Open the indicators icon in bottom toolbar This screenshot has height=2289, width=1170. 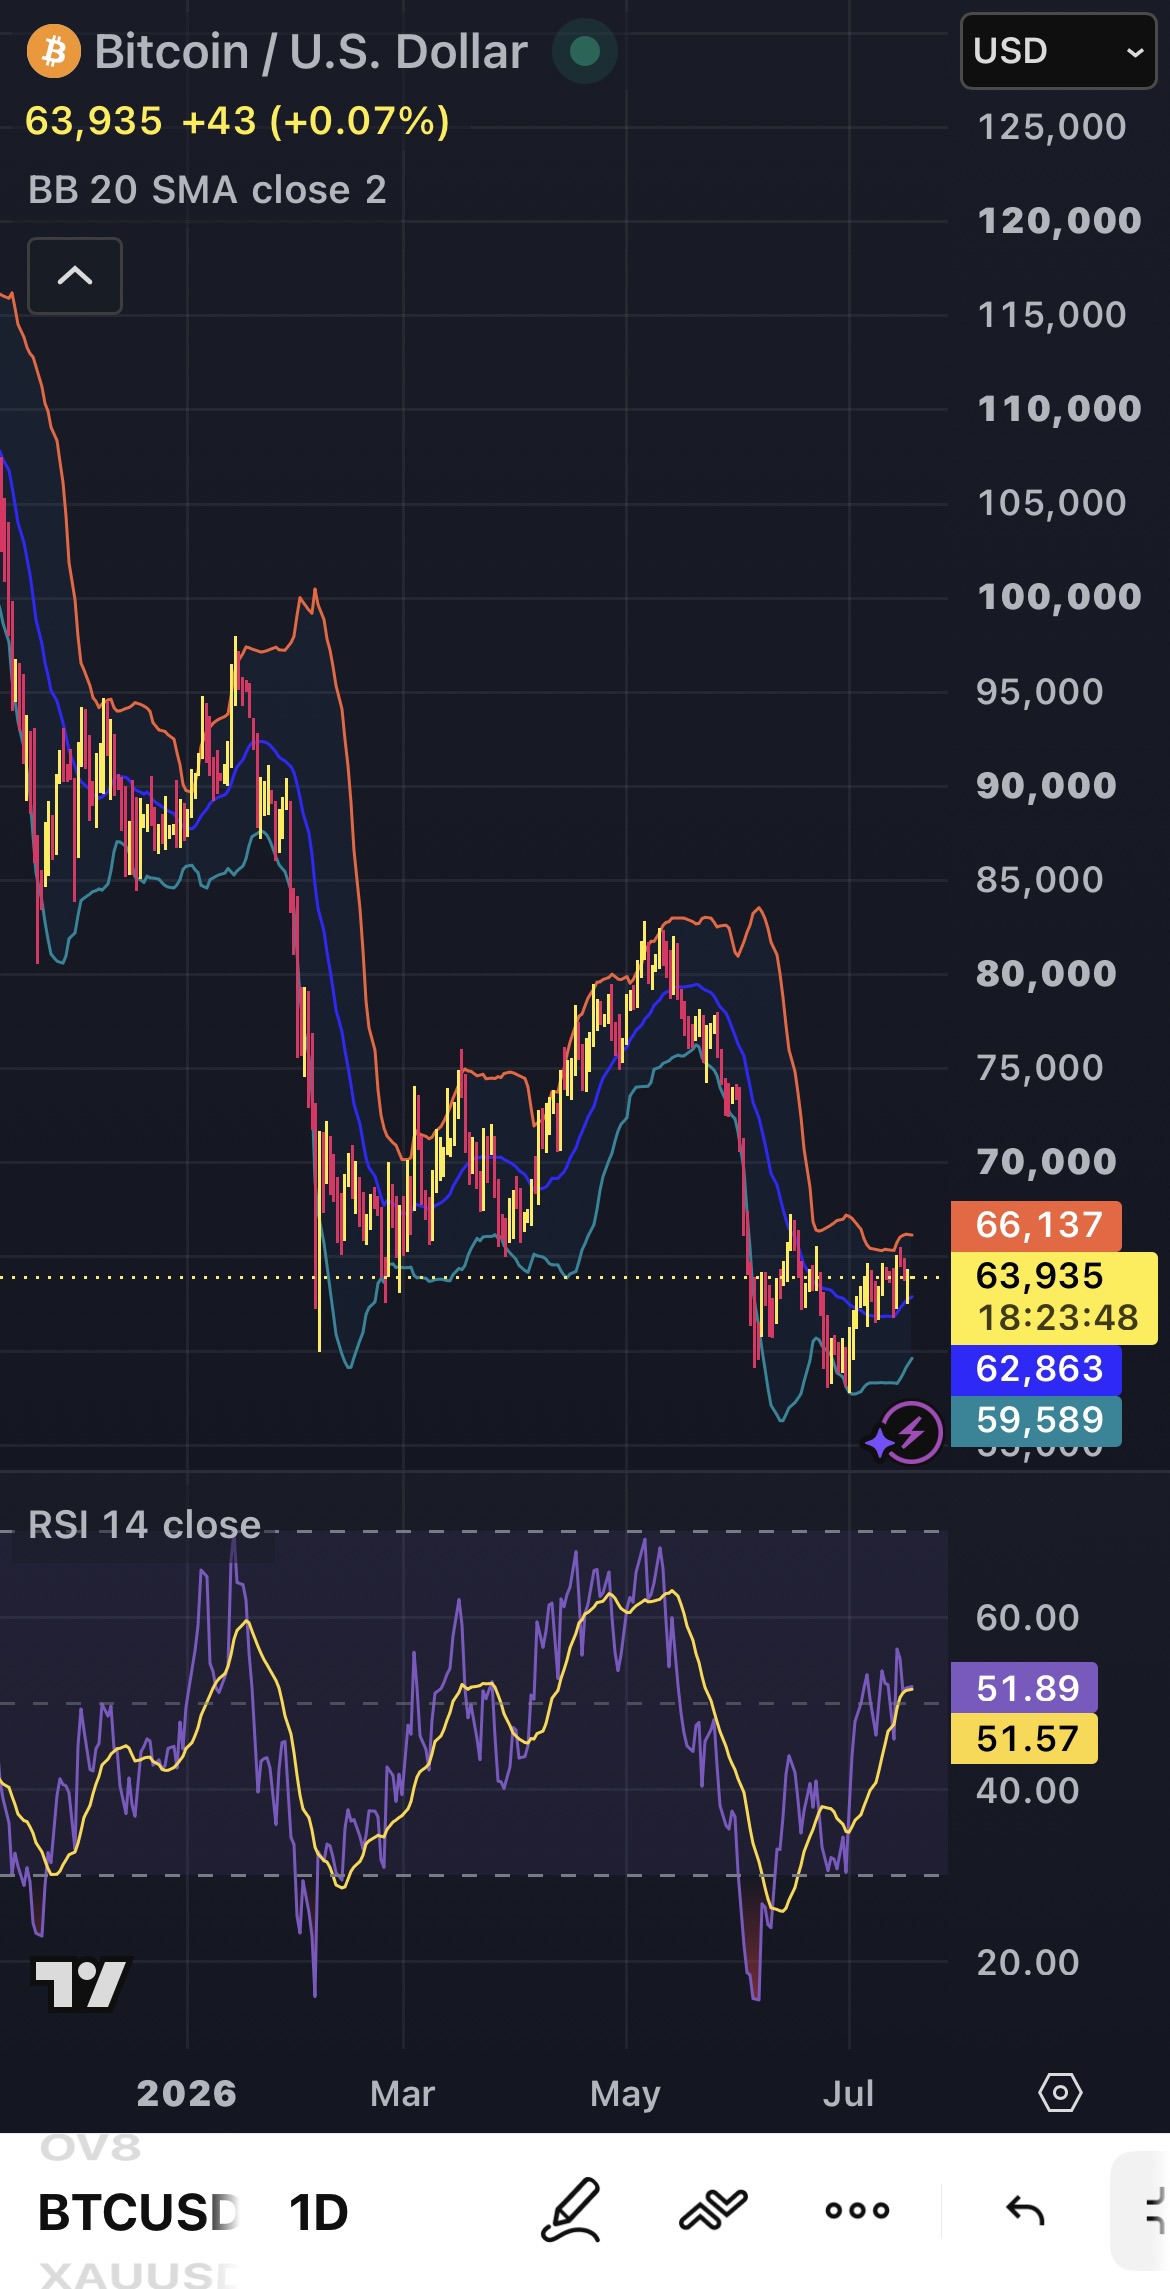coord(713,2210)
